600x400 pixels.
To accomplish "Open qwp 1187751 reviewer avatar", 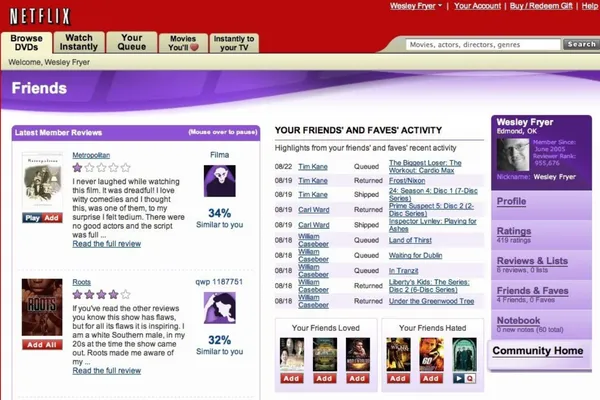I will tap(220, 308).
